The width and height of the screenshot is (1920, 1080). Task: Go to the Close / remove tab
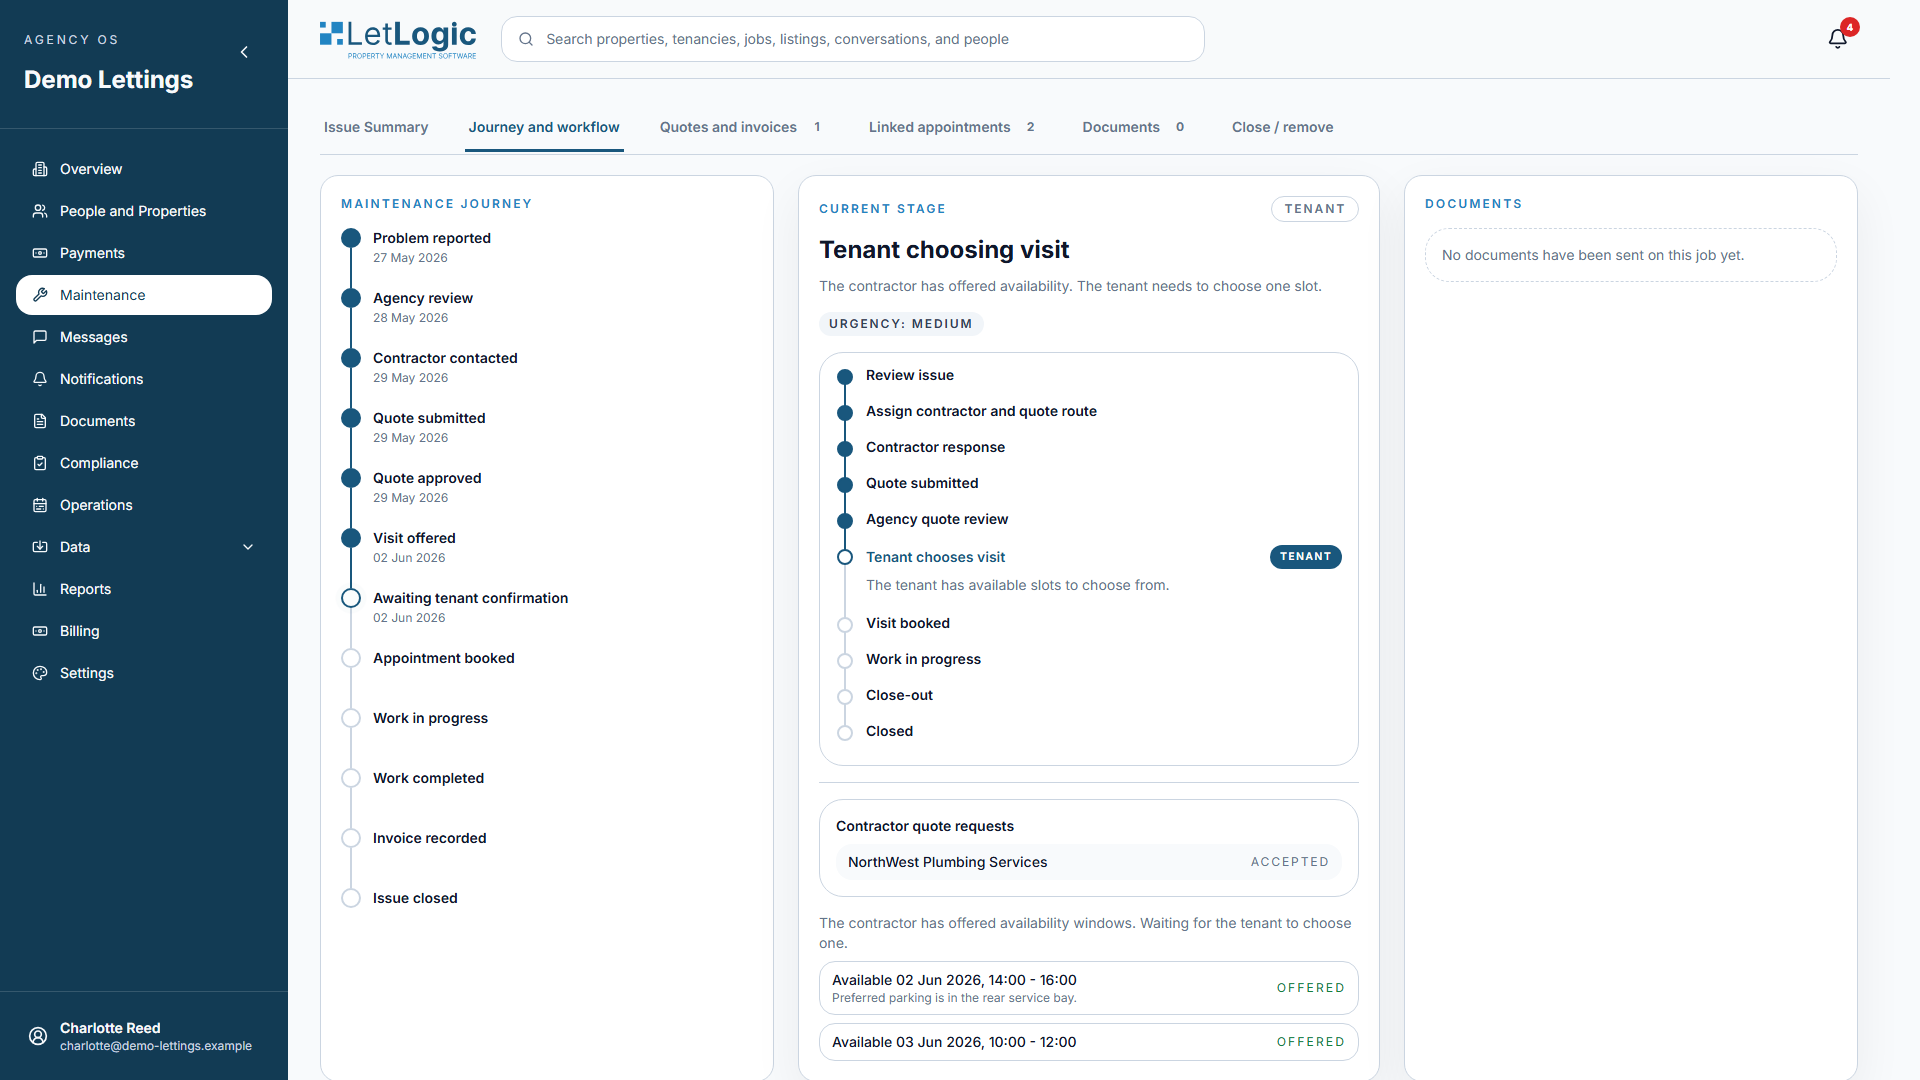click(x=1283, y=127)
